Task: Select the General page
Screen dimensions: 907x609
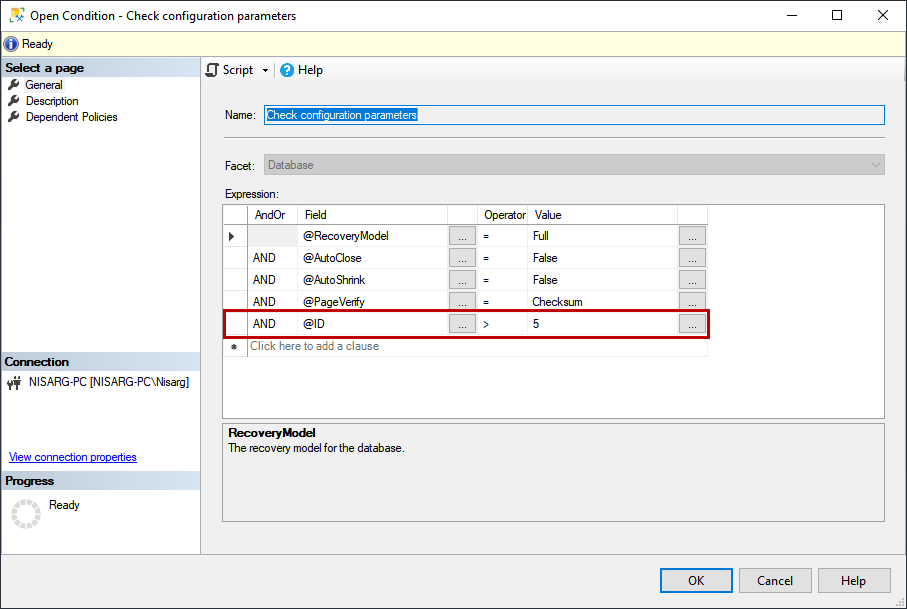Action: point(44,85)
